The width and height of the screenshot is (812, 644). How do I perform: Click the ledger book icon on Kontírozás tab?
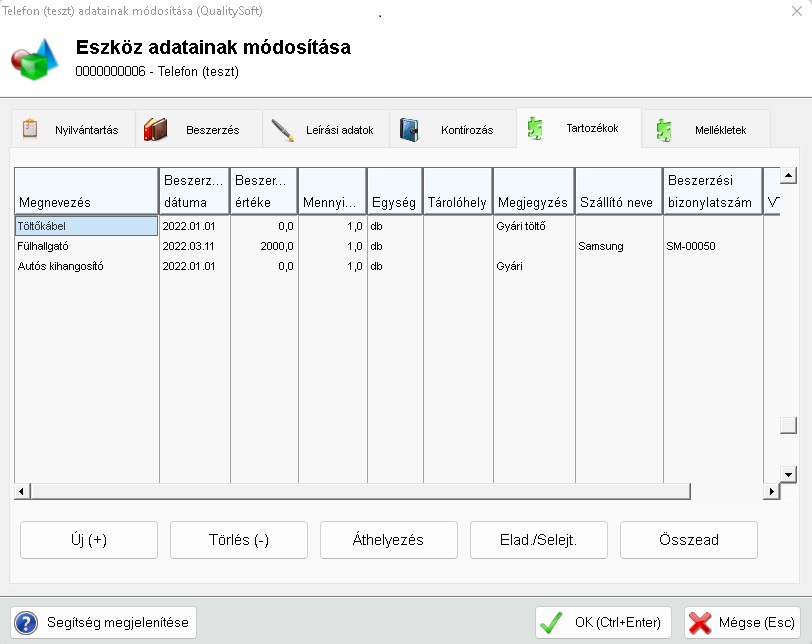409,130
